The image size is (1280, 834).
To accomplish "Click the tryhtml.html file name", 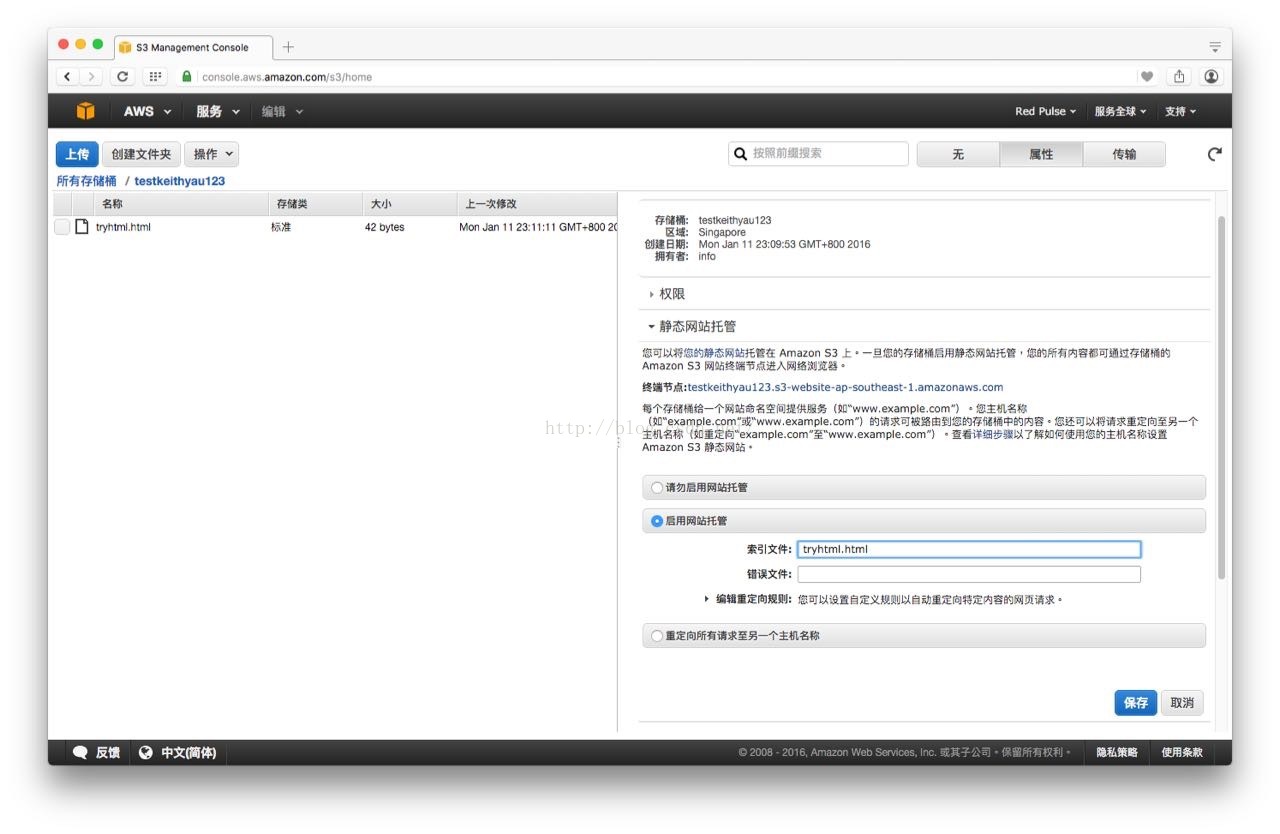I will 123,227.
